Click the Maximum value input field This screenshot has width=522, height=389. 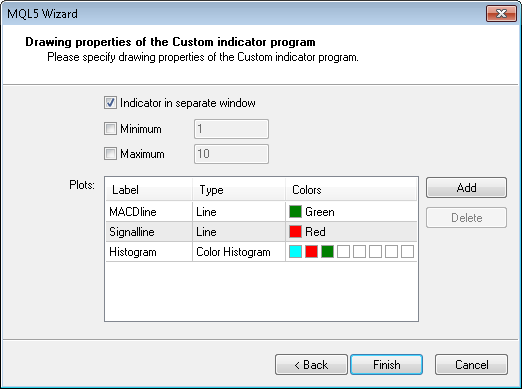231,154
